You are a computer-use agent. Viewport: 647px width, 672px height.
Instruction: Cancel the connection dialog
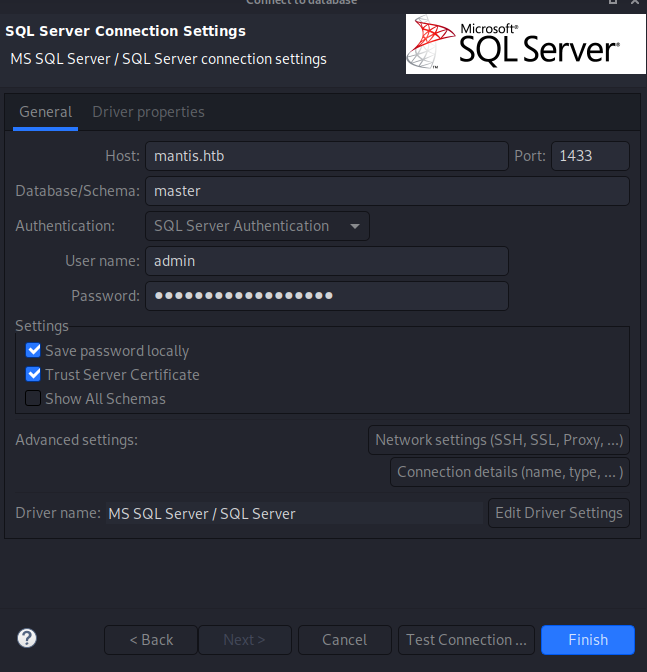coord(344,640)
